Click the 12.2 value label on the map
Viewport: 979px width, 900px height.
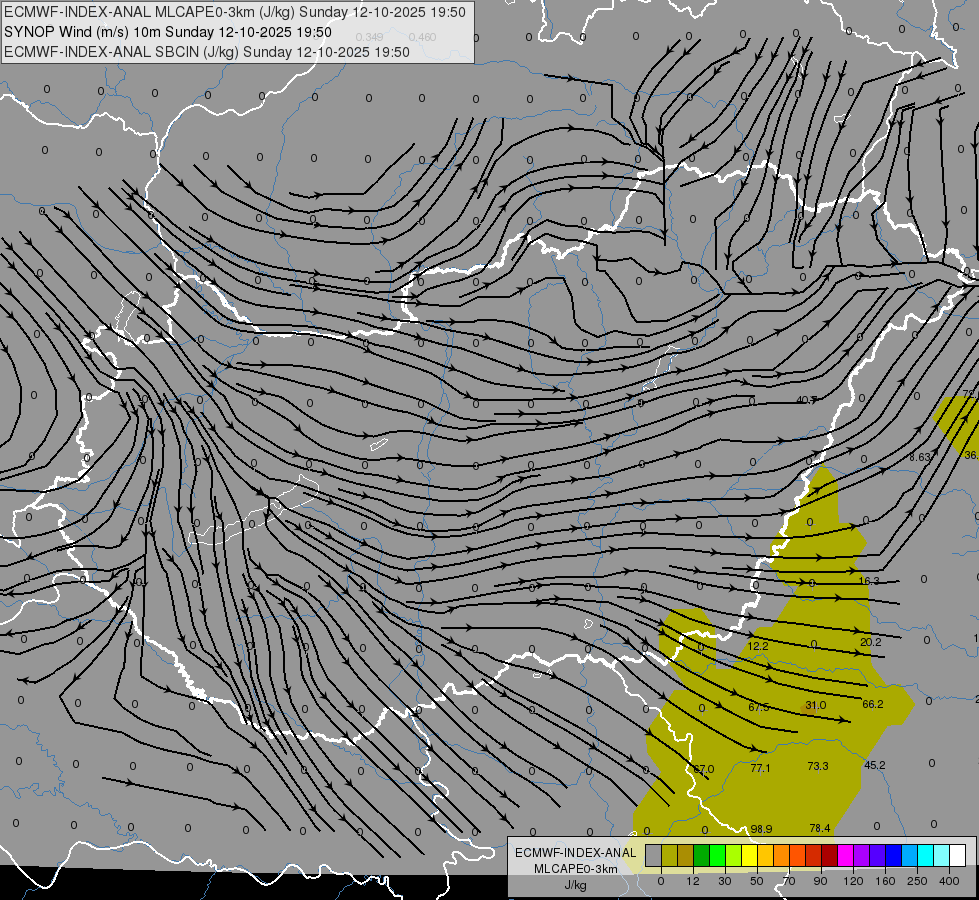[758, 646]
